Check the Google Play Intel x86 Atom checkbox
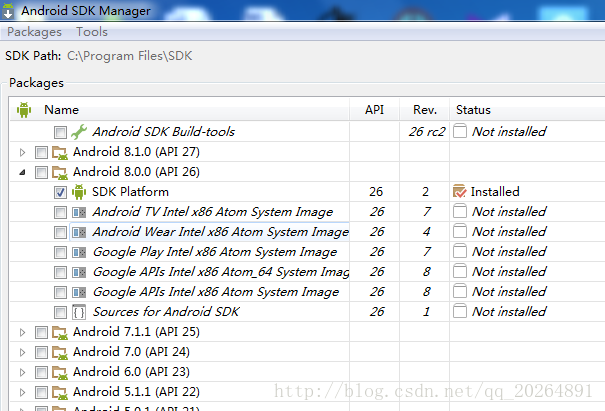605x411 pixels. (60, 252)
